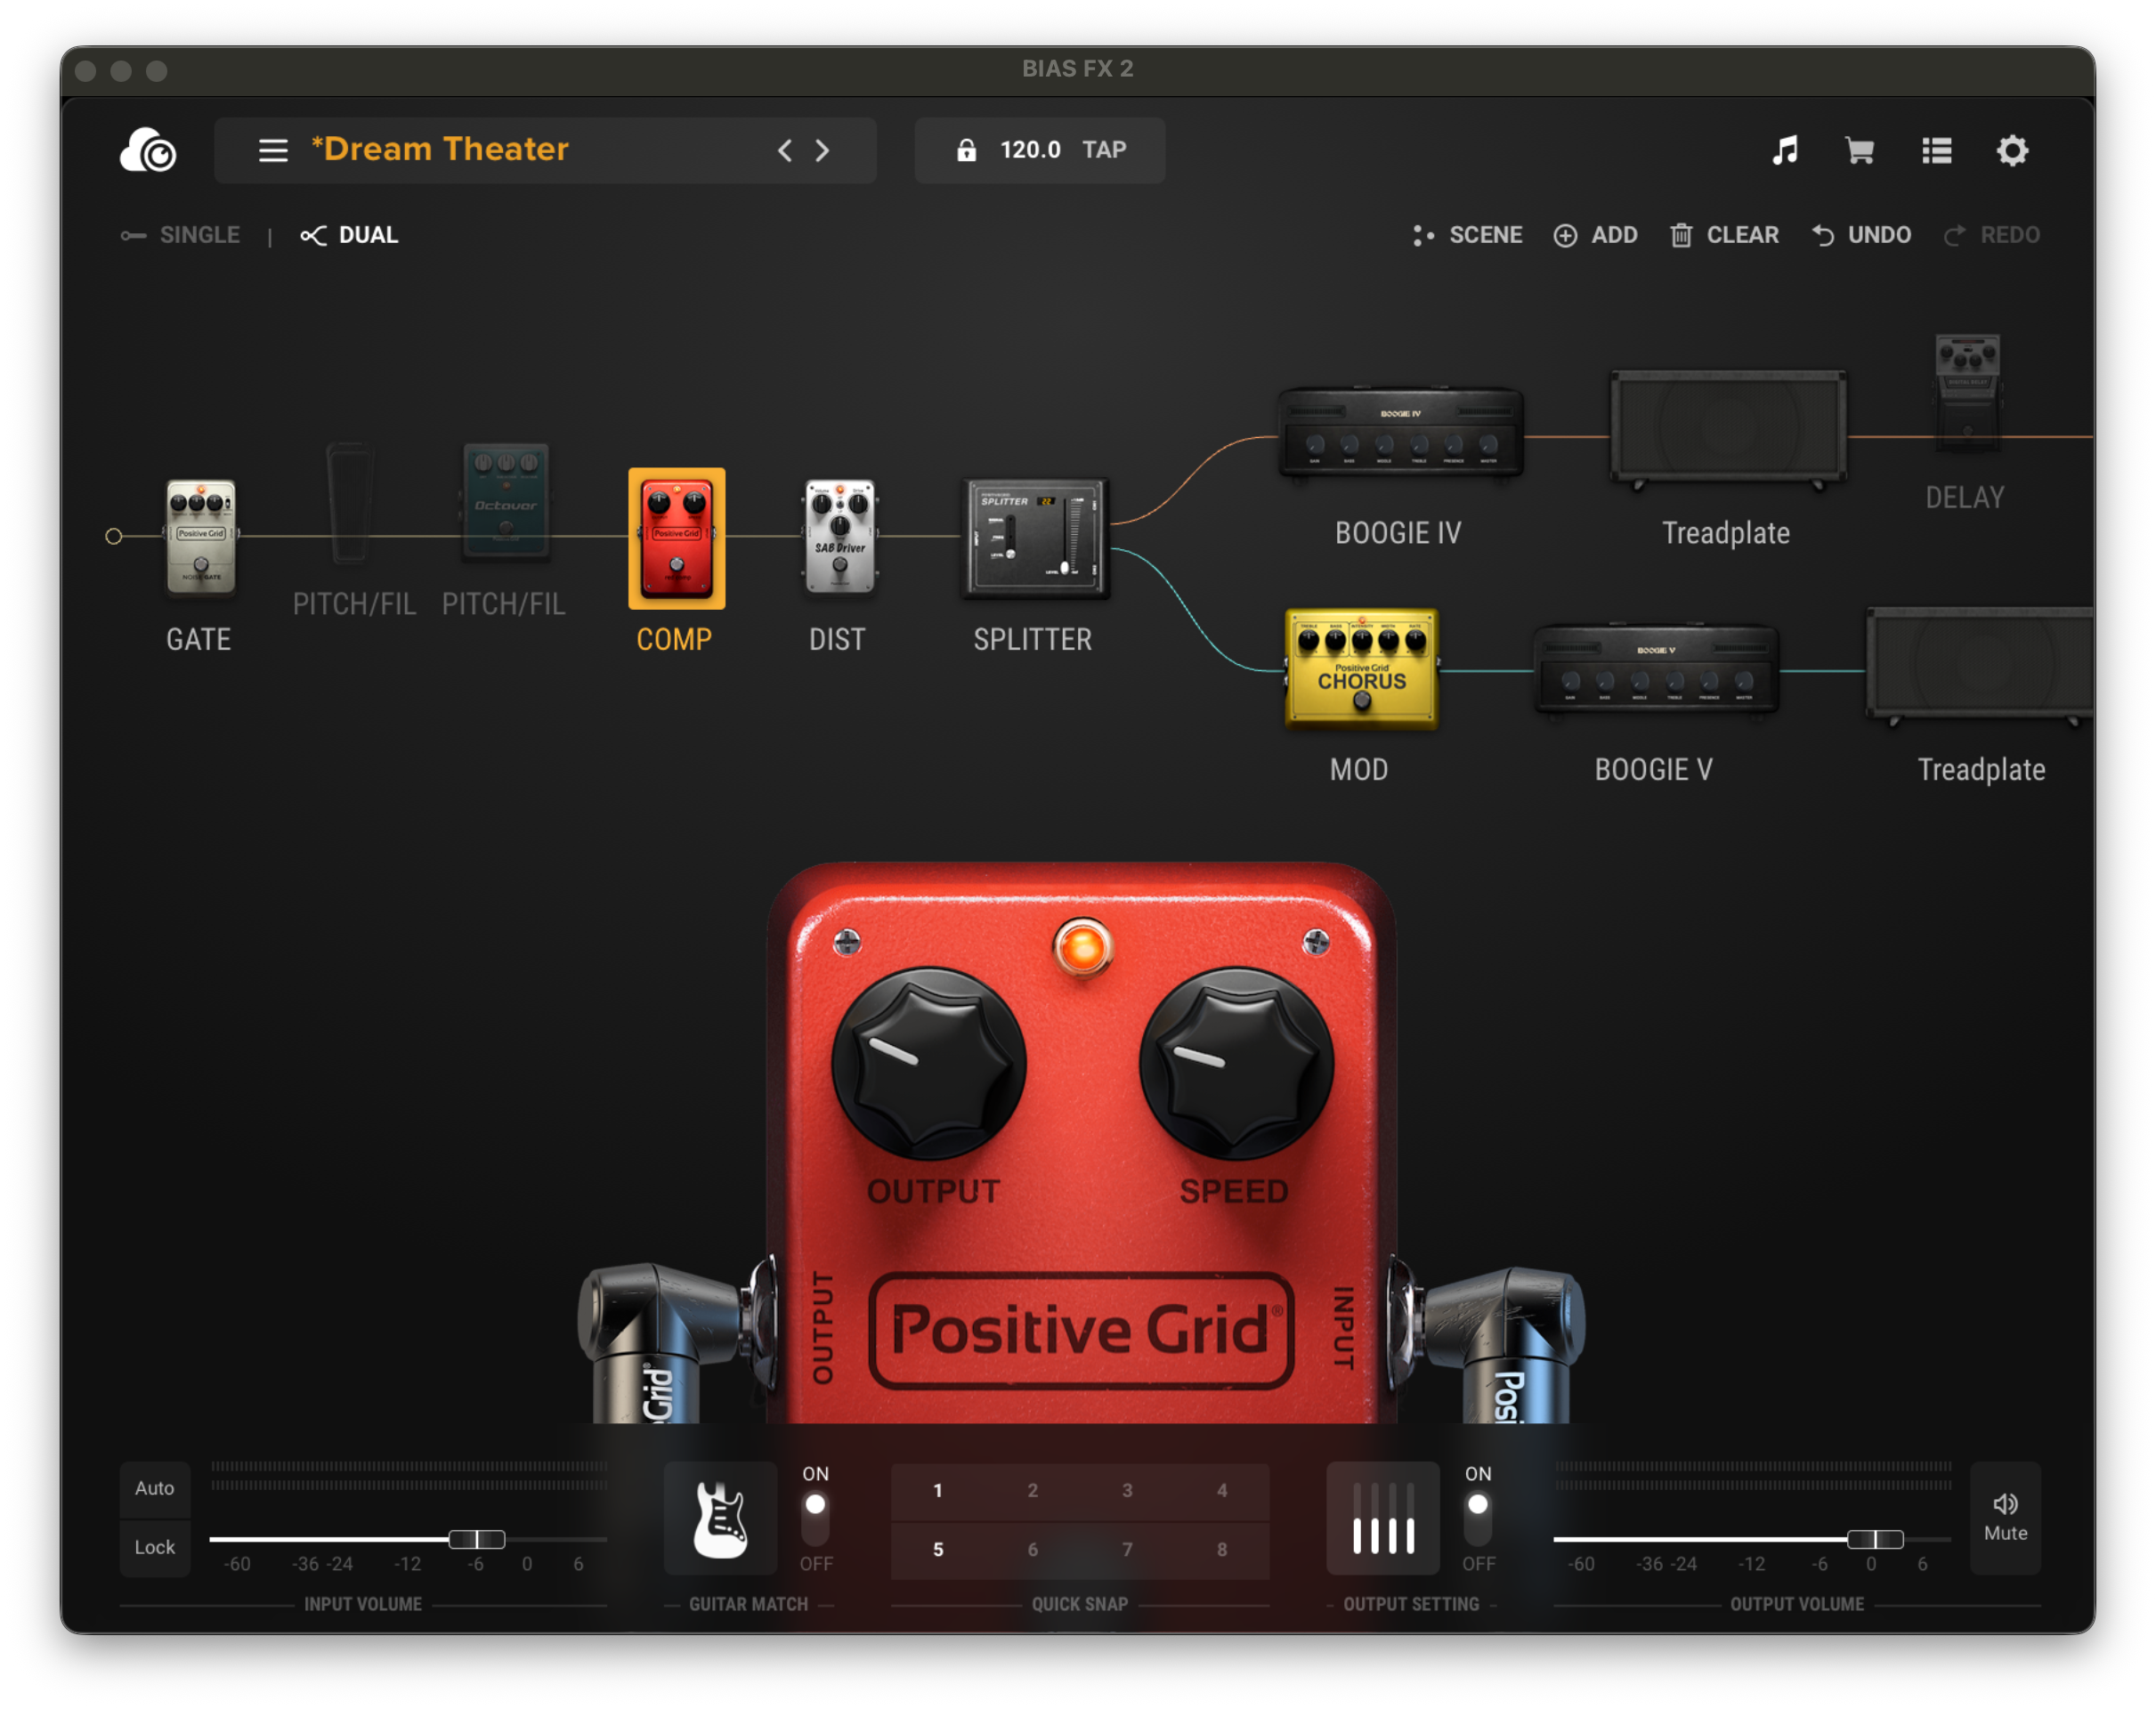This screenshot has width=2156, height=1709.
Task: Go to previous preset arrow
Action: (x=785, y=150)
